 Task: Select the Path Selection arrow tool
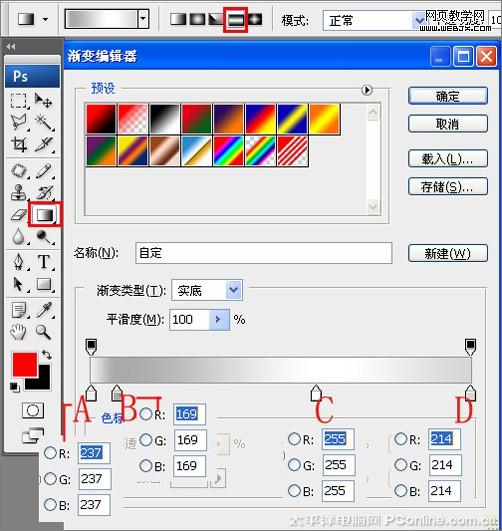(x=19, y=284)
